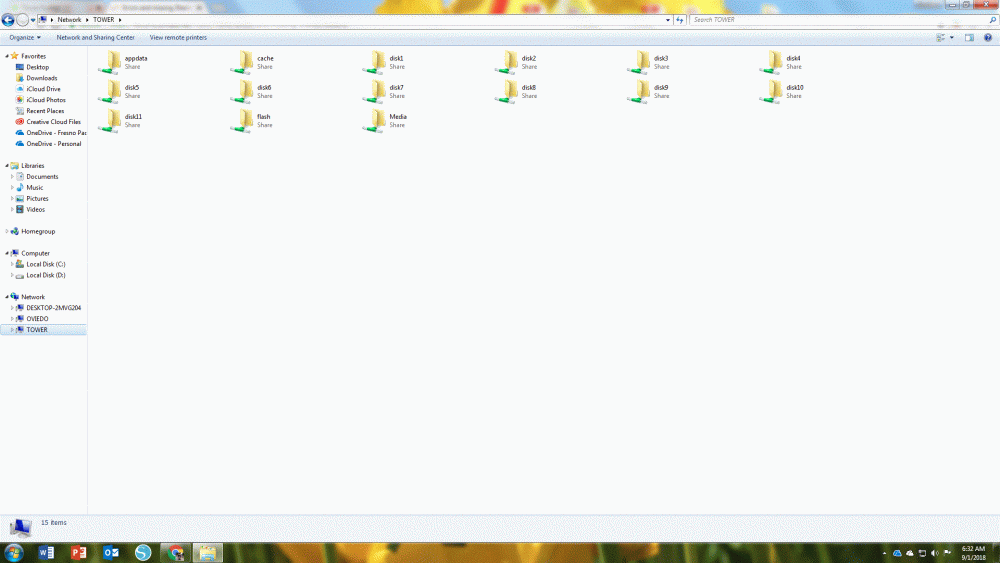Click the Change your view icon
Image resolution: width=1000 pixels, height=563 pixels.
[941, 38]
